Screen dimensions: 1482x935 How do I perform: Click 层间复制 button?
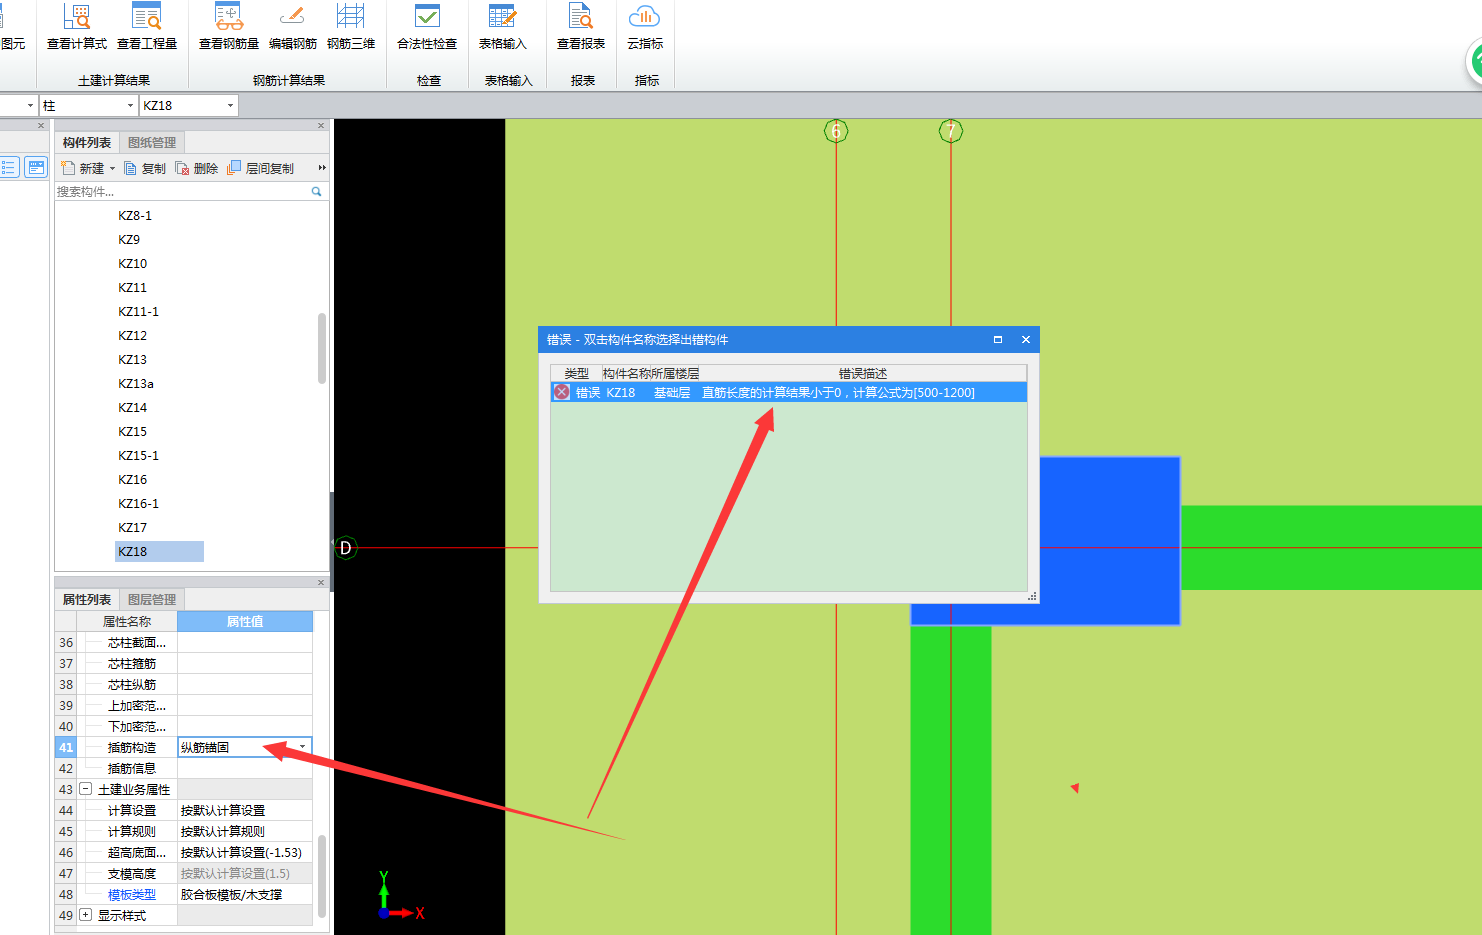tap(261, 168)
